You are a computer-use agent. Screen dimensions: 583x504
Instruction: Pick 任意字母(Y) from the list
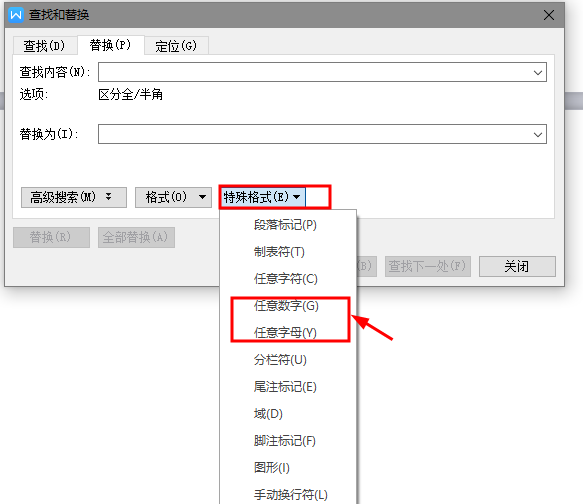285,333
